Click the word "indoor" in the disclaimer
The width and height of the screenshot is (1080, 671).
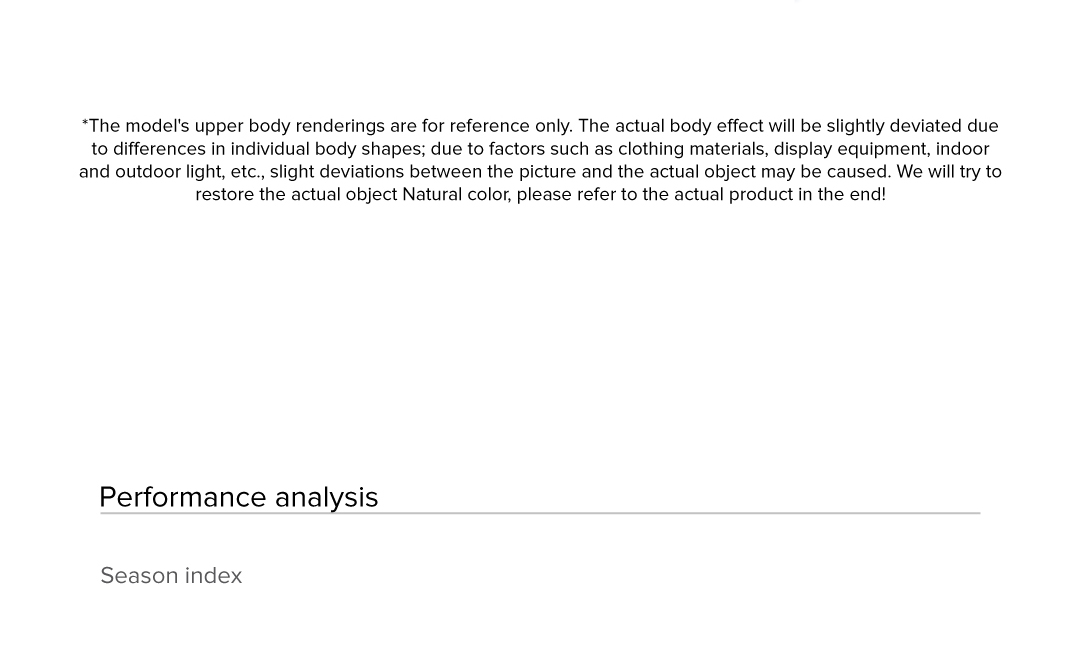tap(962, 149)
